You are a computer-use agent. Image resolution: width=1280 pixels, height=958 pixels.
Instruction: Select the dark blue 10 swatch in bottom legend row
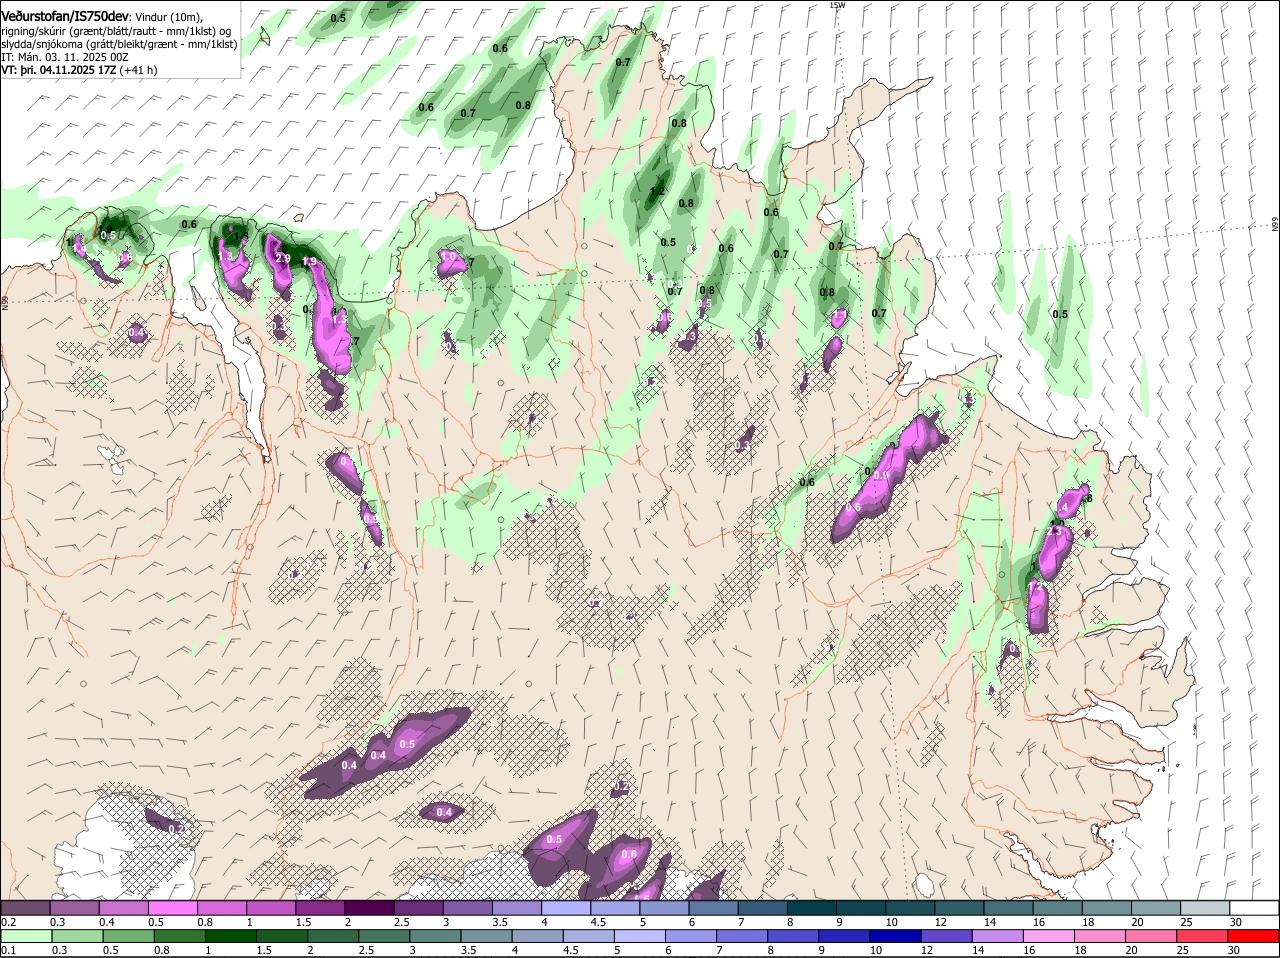click(895, 937)
